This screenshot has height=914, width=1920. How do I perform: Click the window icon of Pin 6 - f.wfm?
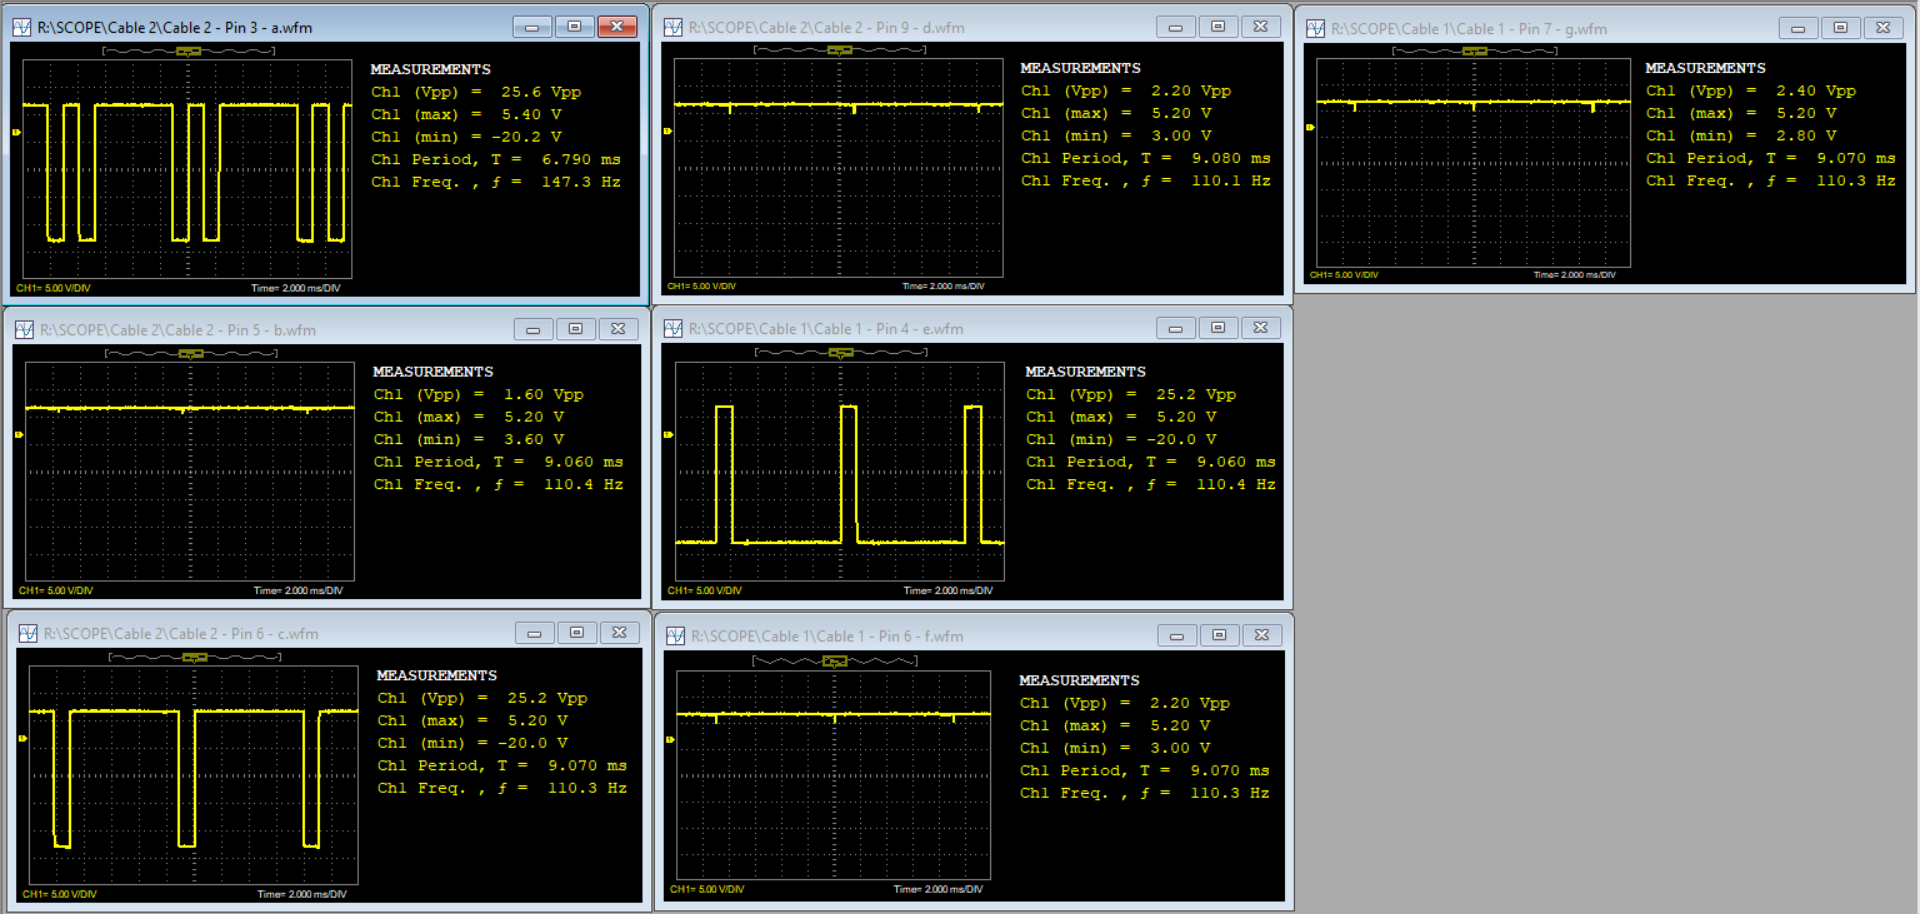click(676, 636)
